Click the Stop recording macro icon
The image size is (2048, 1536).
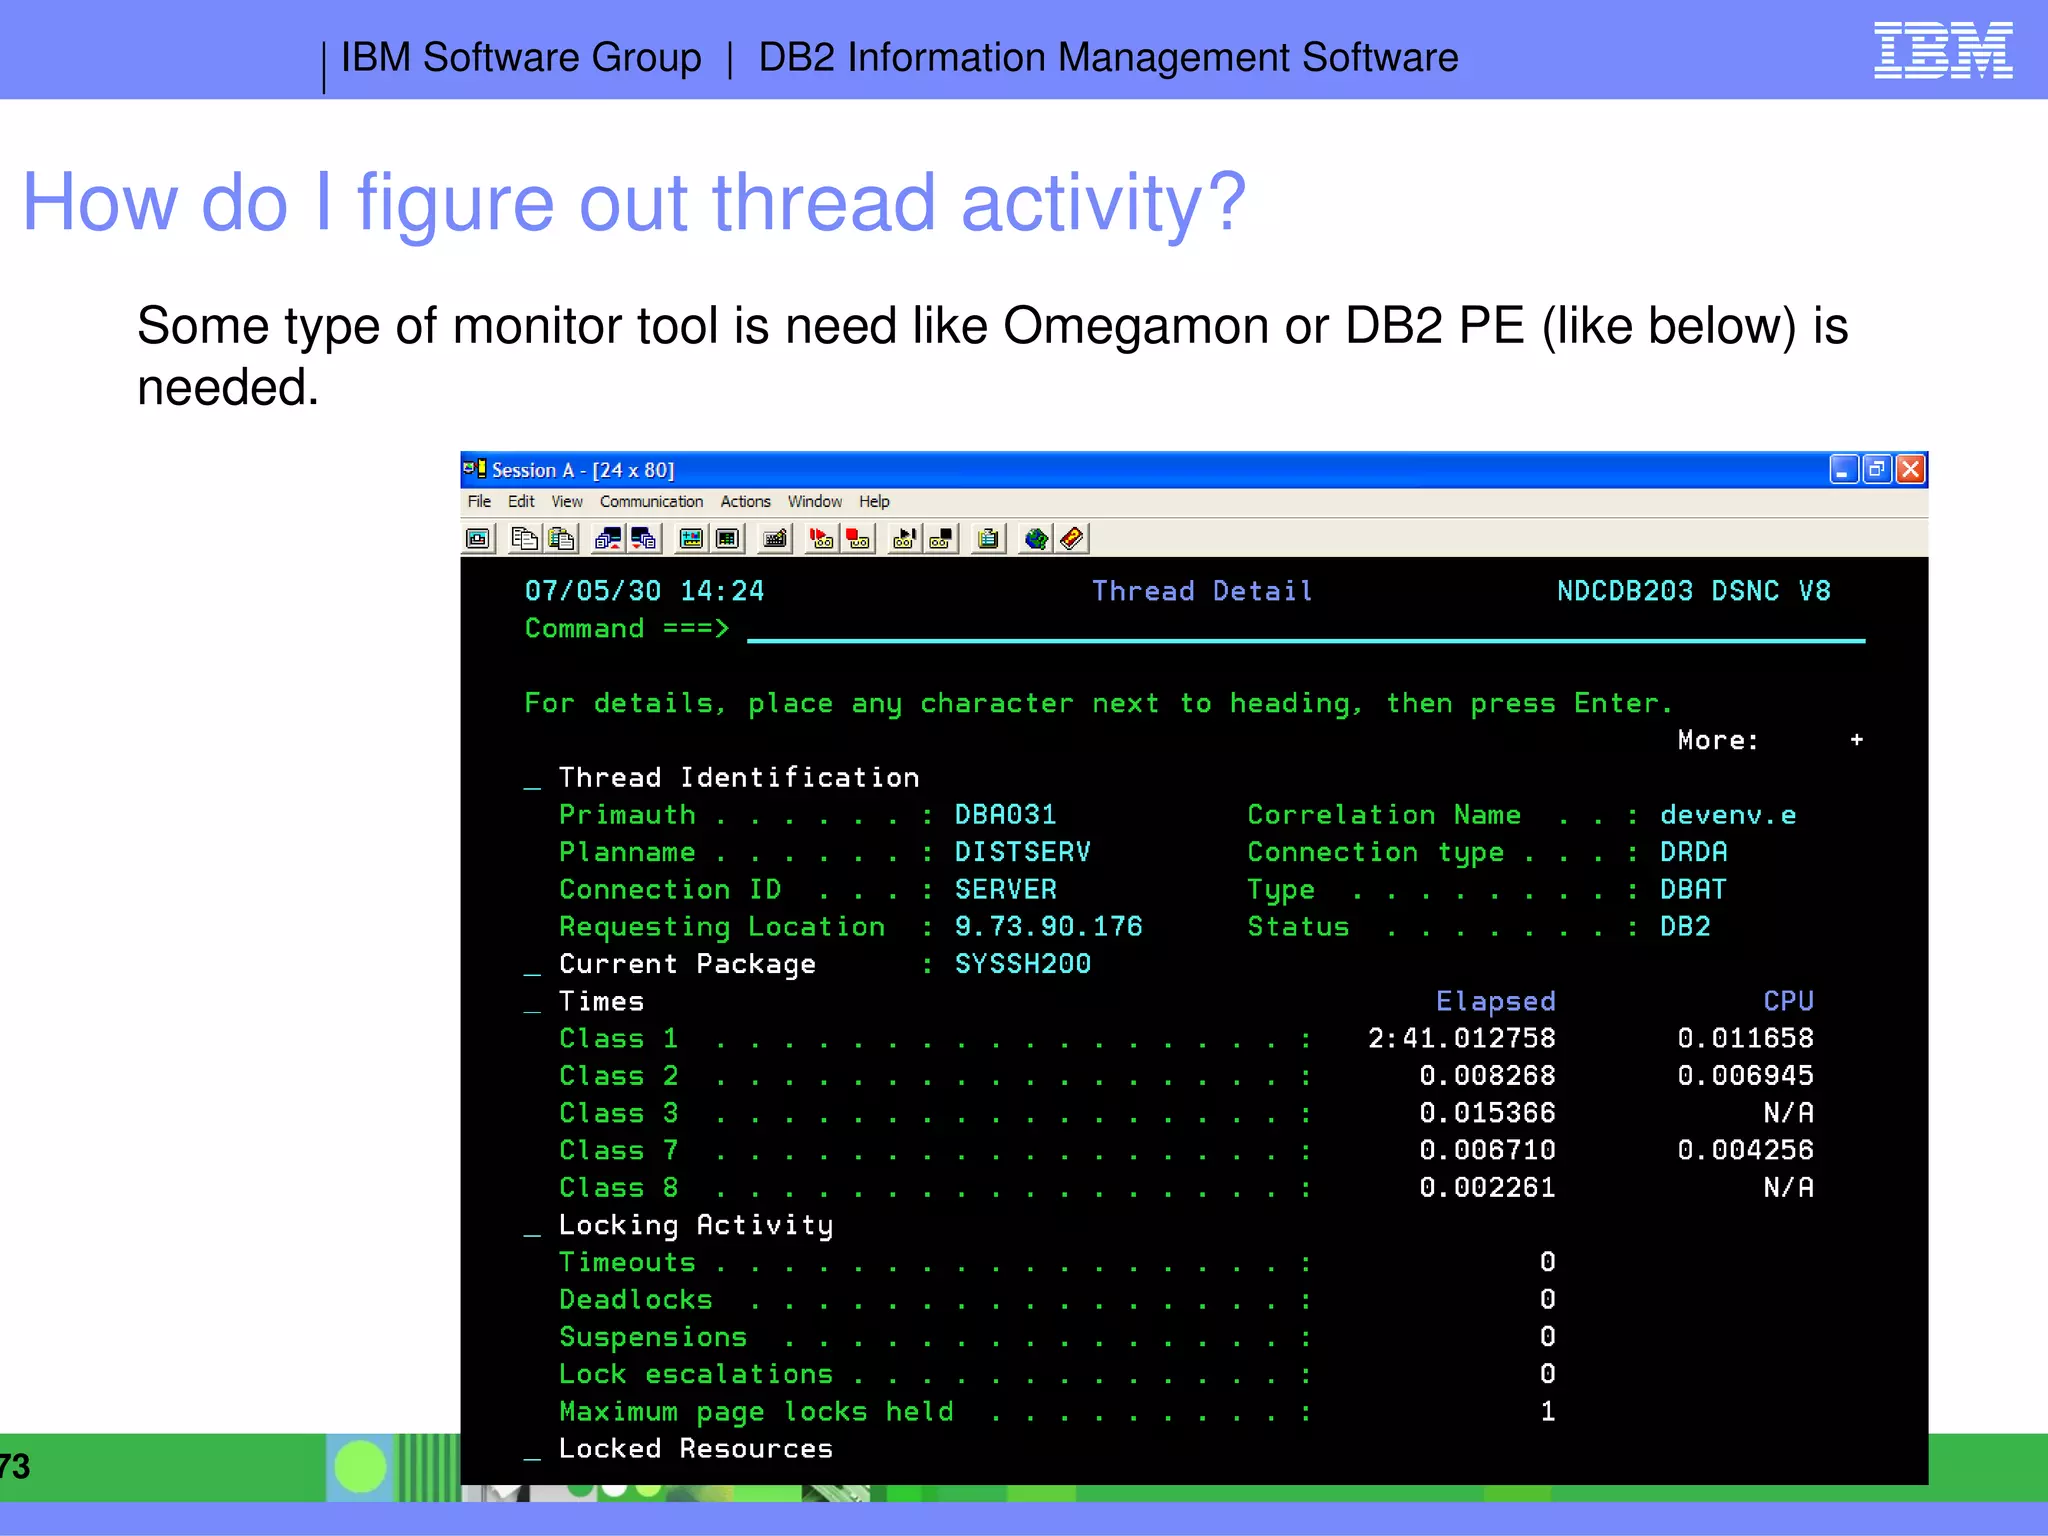(x=858, y=539)
